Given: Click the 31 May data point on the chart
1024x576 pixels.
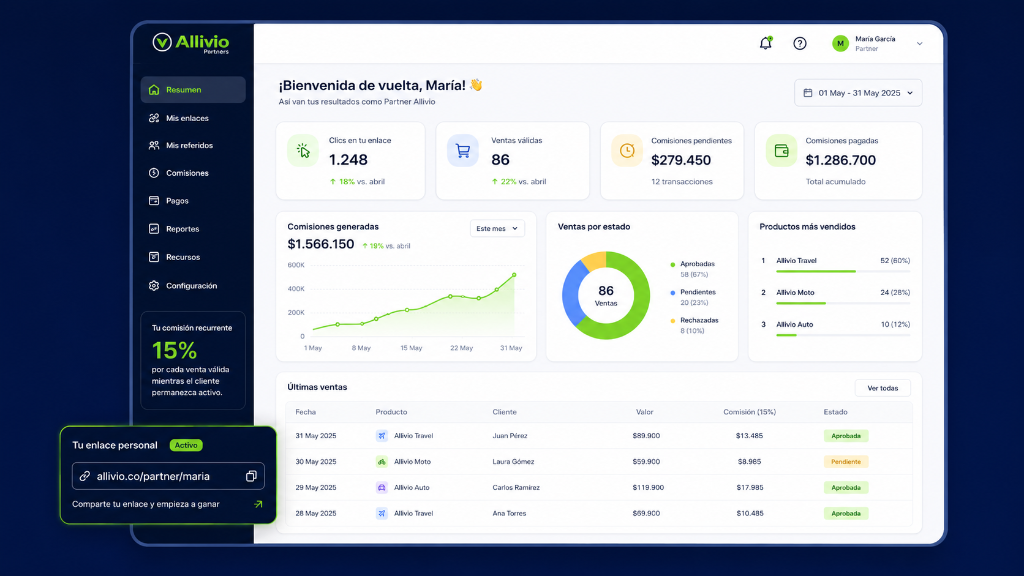Looking at the screenshot, I should pos(515,275).
